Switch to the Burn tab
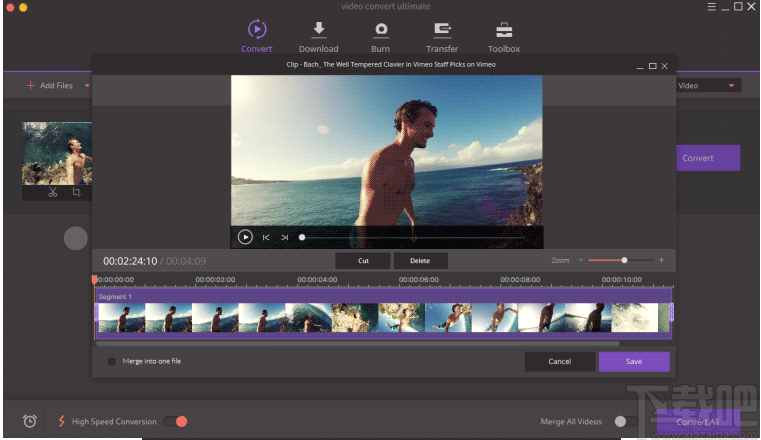 point(380,36)
